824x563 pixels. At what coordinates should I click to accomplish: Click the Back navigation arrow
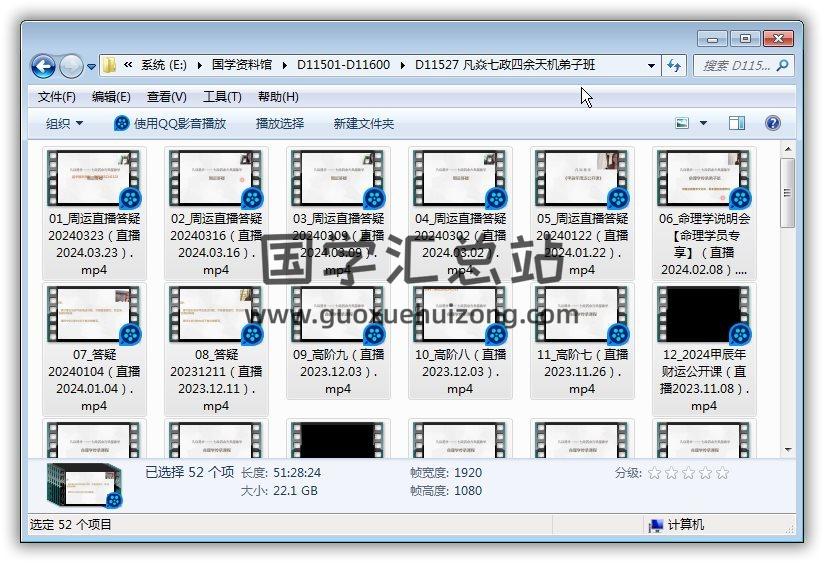click(43, 66)
